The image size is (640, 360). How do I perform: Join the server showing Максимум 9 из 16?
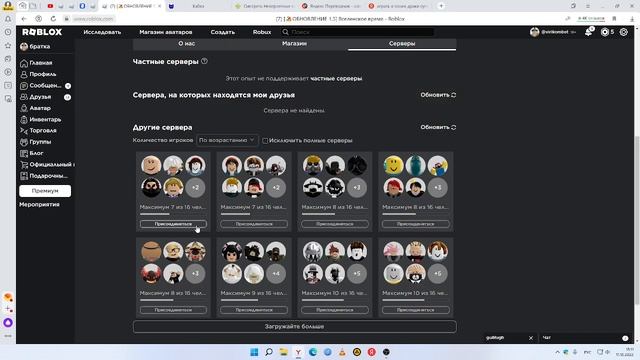click(x=254, y=310)
